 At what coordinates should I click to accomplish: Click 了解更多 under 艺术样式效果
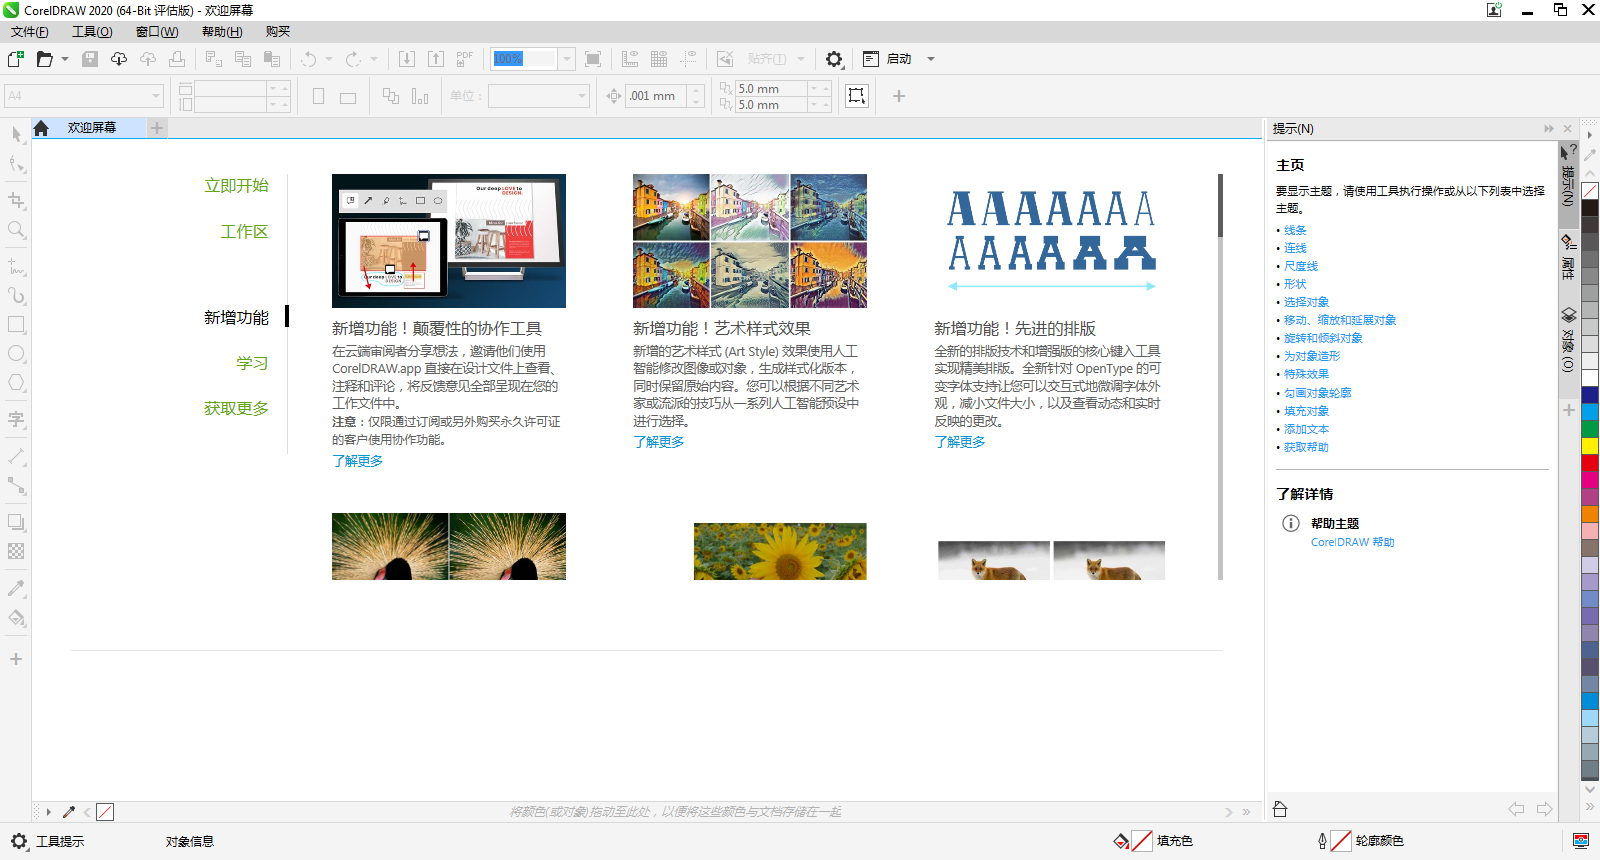[658, 442]
